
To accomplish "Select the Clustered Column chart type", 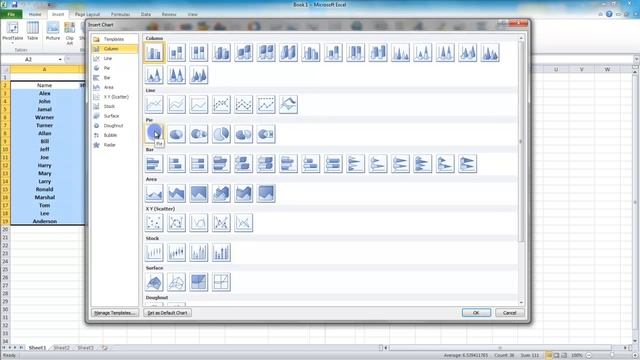I will click(x=154, y=53).
